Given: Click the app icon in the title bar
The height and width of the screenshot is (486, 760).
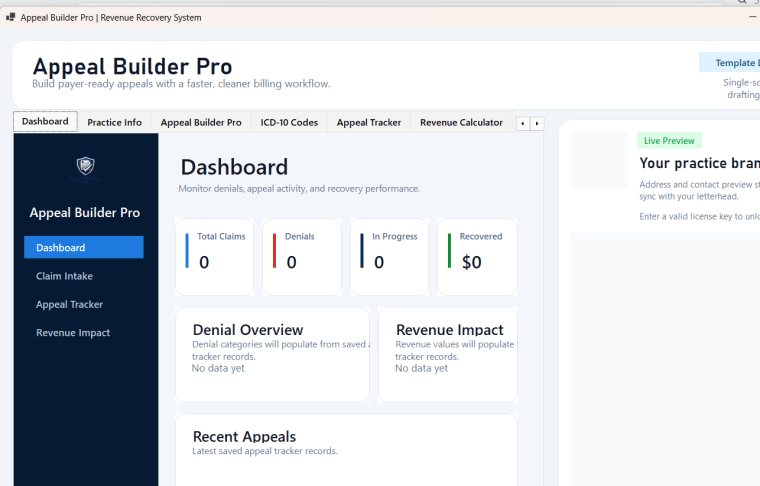Looking at the screenshot, I should click(x=10, y=17).
